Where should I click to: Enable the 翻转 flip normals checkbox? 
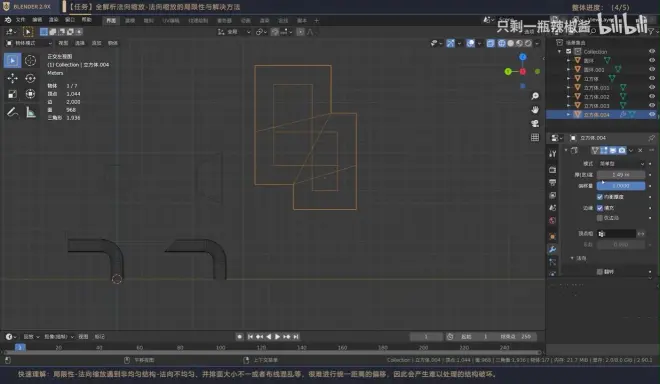click(x=600, y=272)
